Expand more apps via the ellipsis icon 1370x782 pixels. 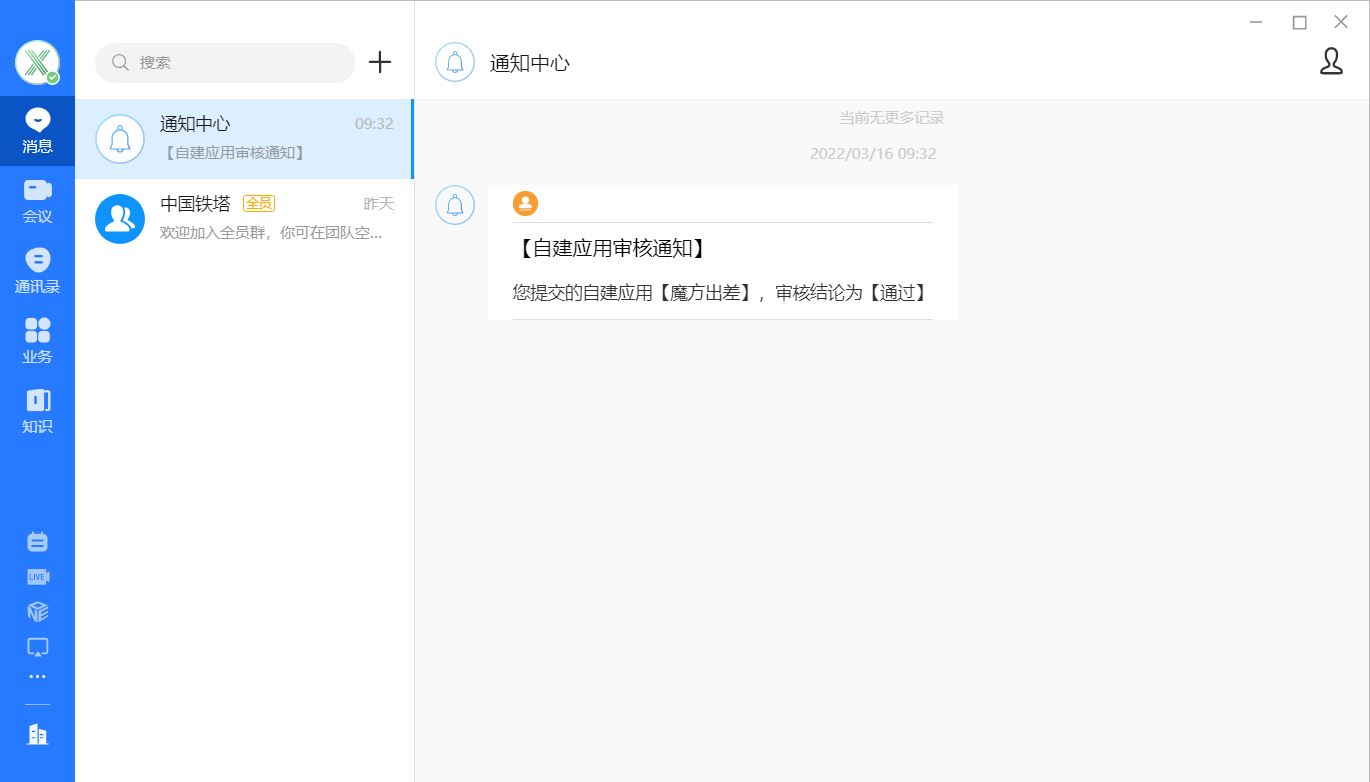click(37, 676)
